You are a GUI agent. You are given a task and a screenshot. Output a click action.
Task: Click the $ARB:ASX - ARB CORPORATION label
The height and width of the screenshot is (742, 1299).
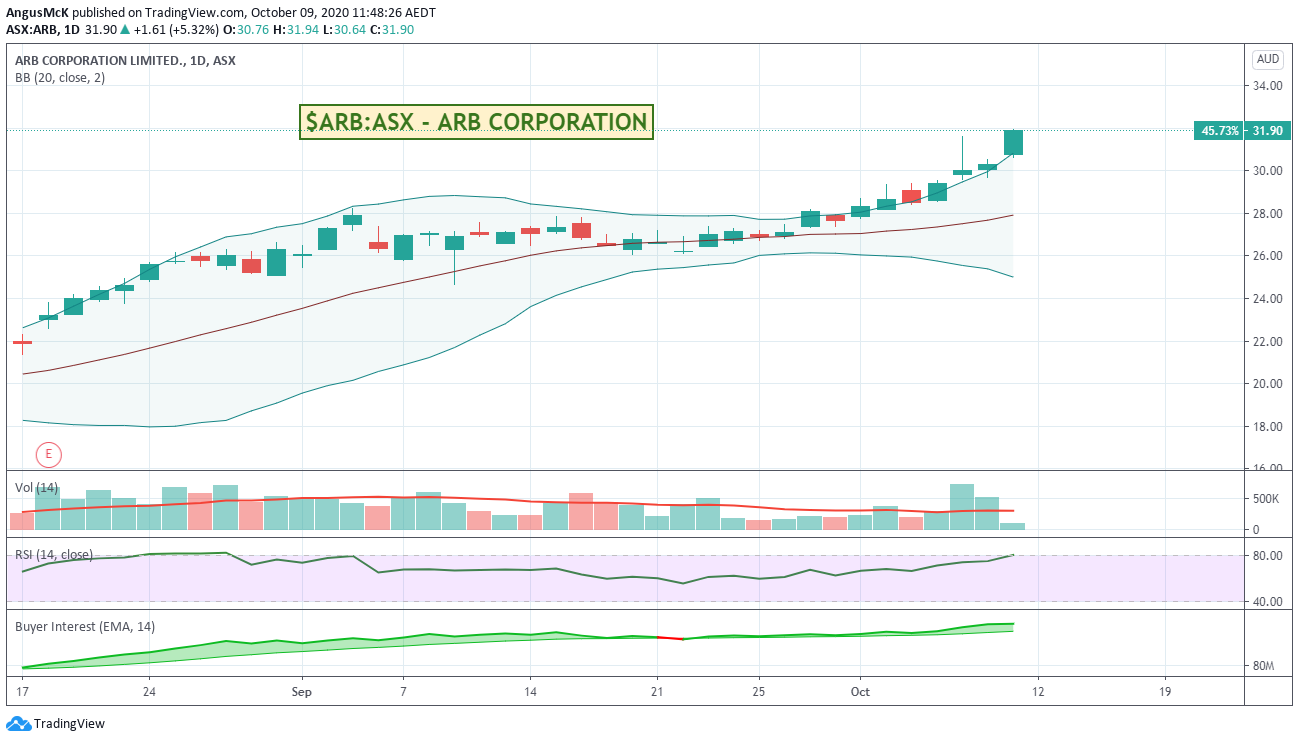coord(476,122)
